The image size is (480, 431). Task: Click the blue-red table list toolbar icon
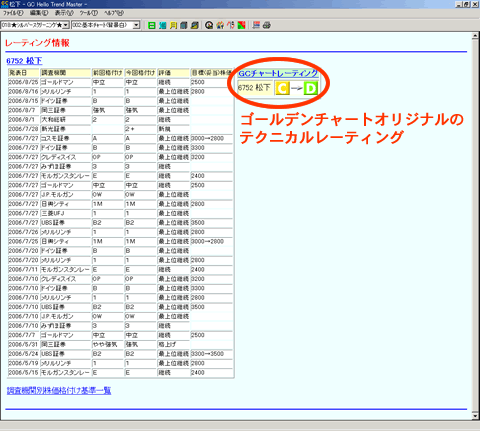256,25
